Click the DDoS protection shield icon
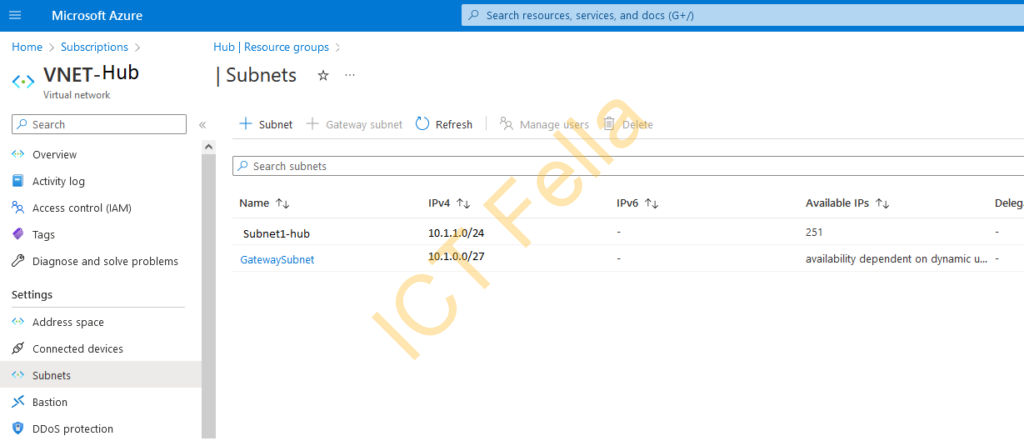The height and width of the screenshot is (441, 1024). click(18, 429)
